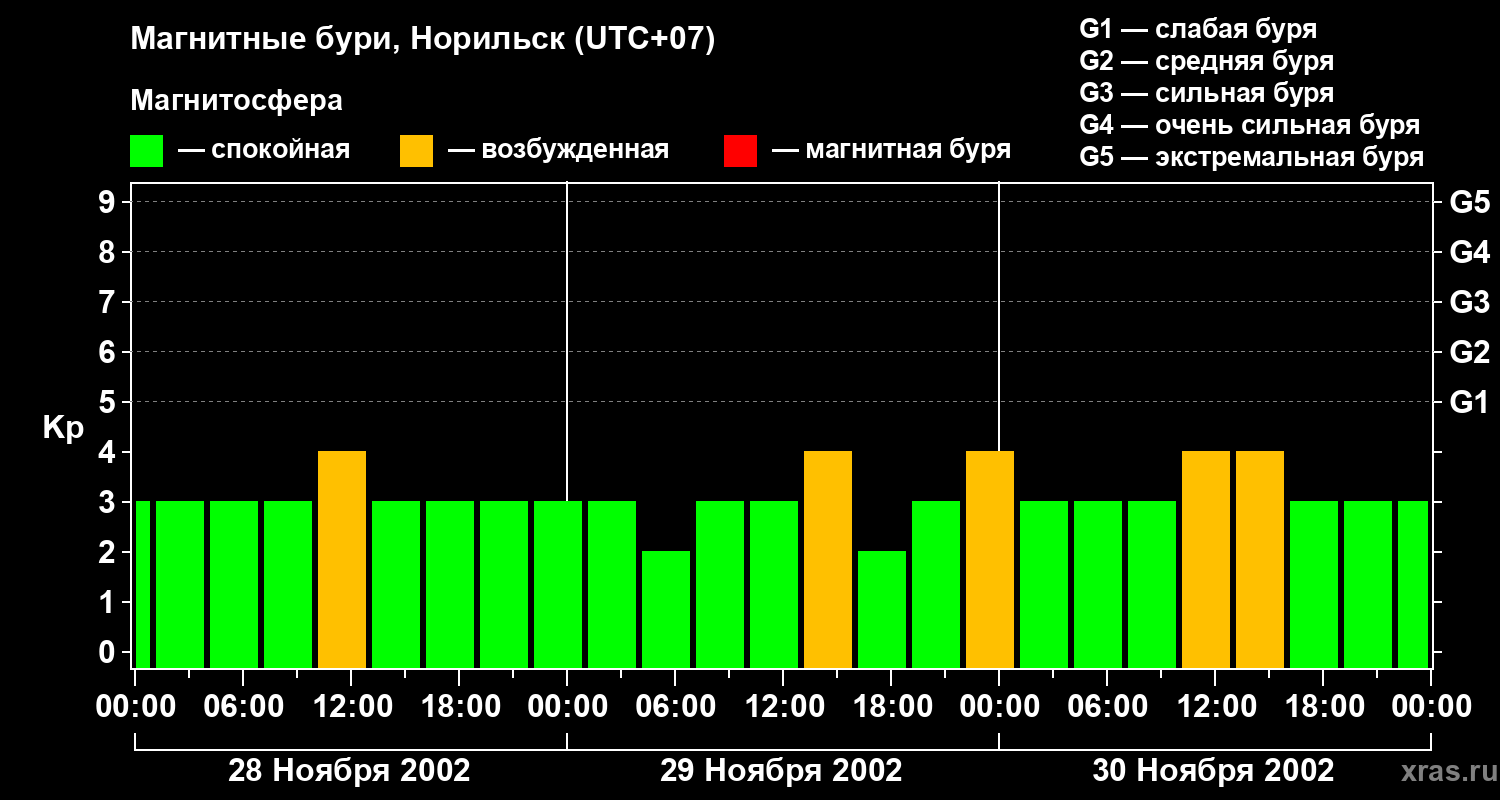Click the '— возбужденная' legend label
The image size is (1500, 800).
point(558,150)
